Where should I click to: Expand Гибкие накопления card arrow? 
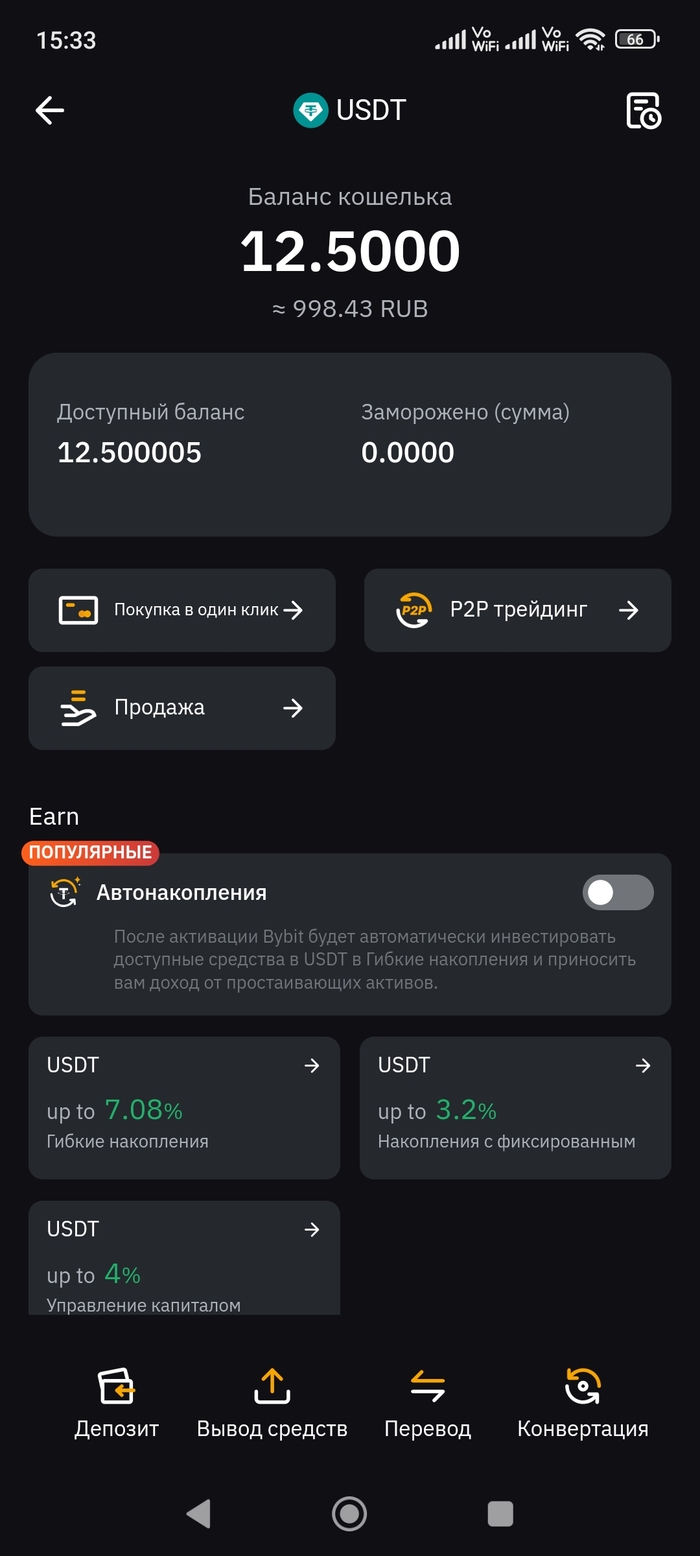[312, 1066]
